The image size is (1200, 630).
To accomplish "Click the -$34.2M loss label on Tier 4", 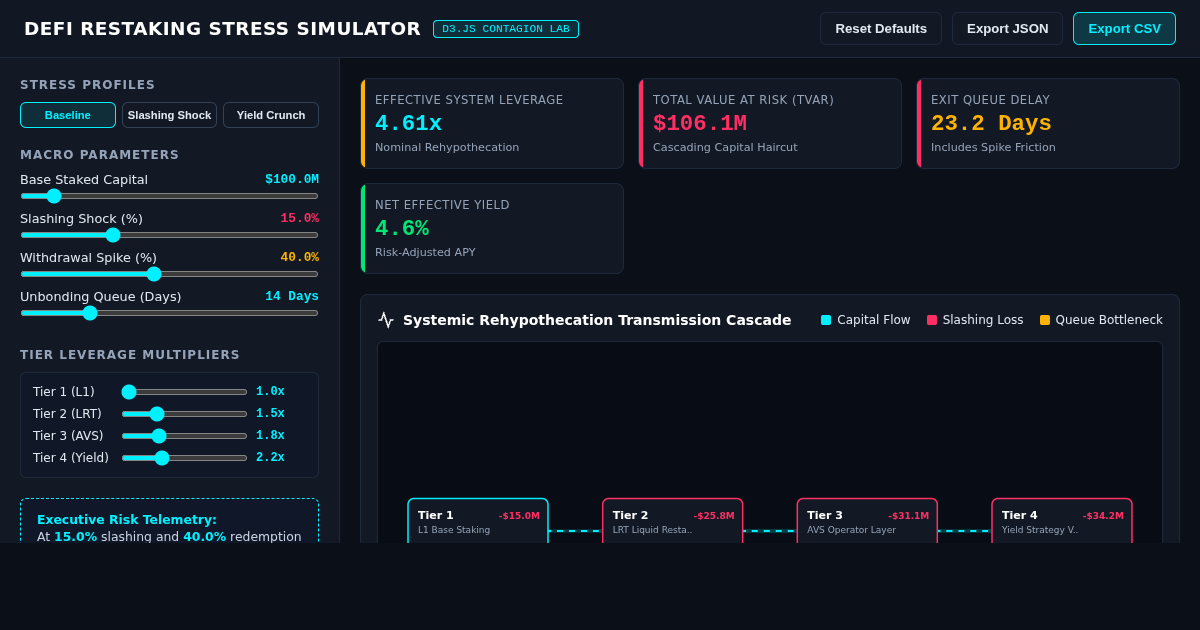I will [x=1103, y=516].
